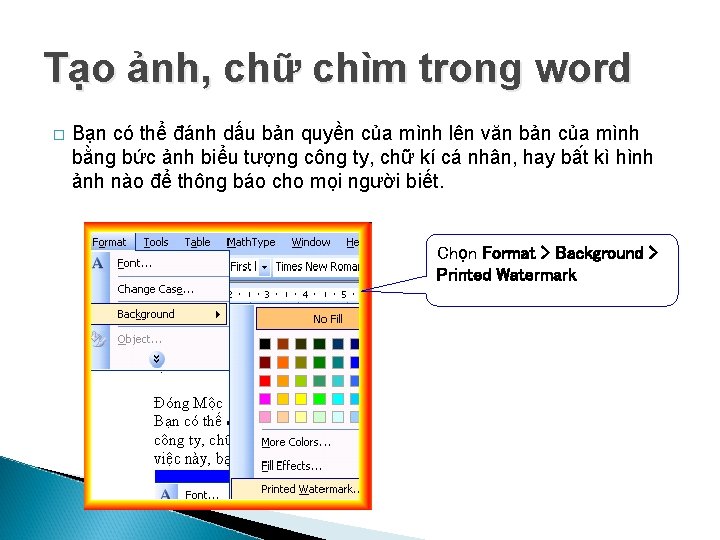Click the Font... entry at screenshot bottom
The height and width of the screenshot is (540, 720).
(202, 495)
